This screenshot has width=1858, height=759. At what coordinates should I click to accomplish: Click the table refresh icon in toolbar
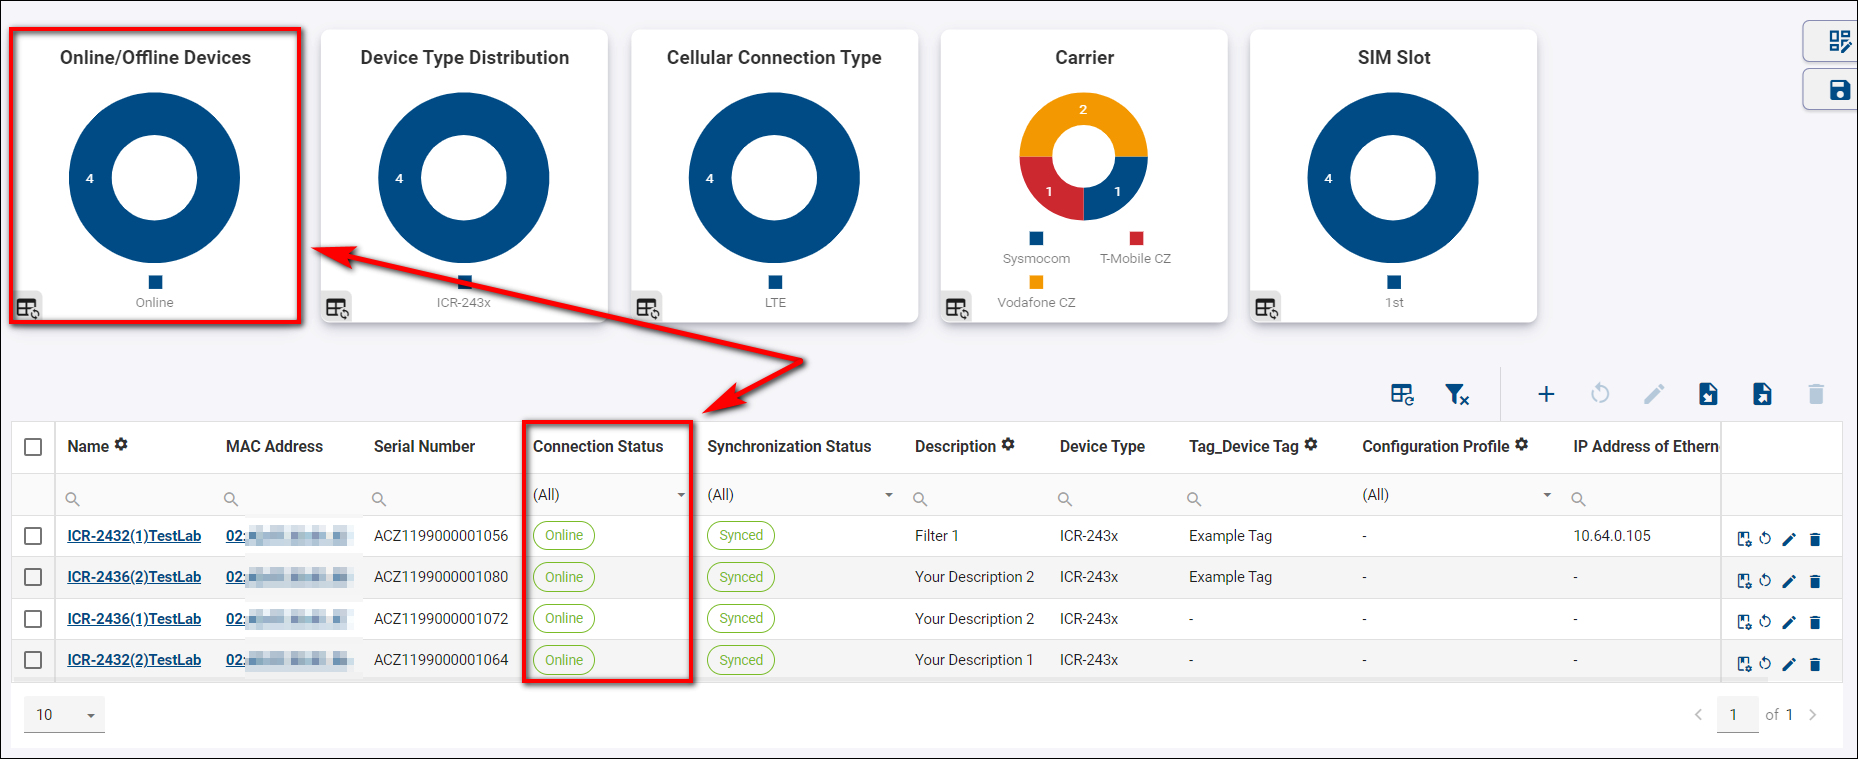(1402, 395)
